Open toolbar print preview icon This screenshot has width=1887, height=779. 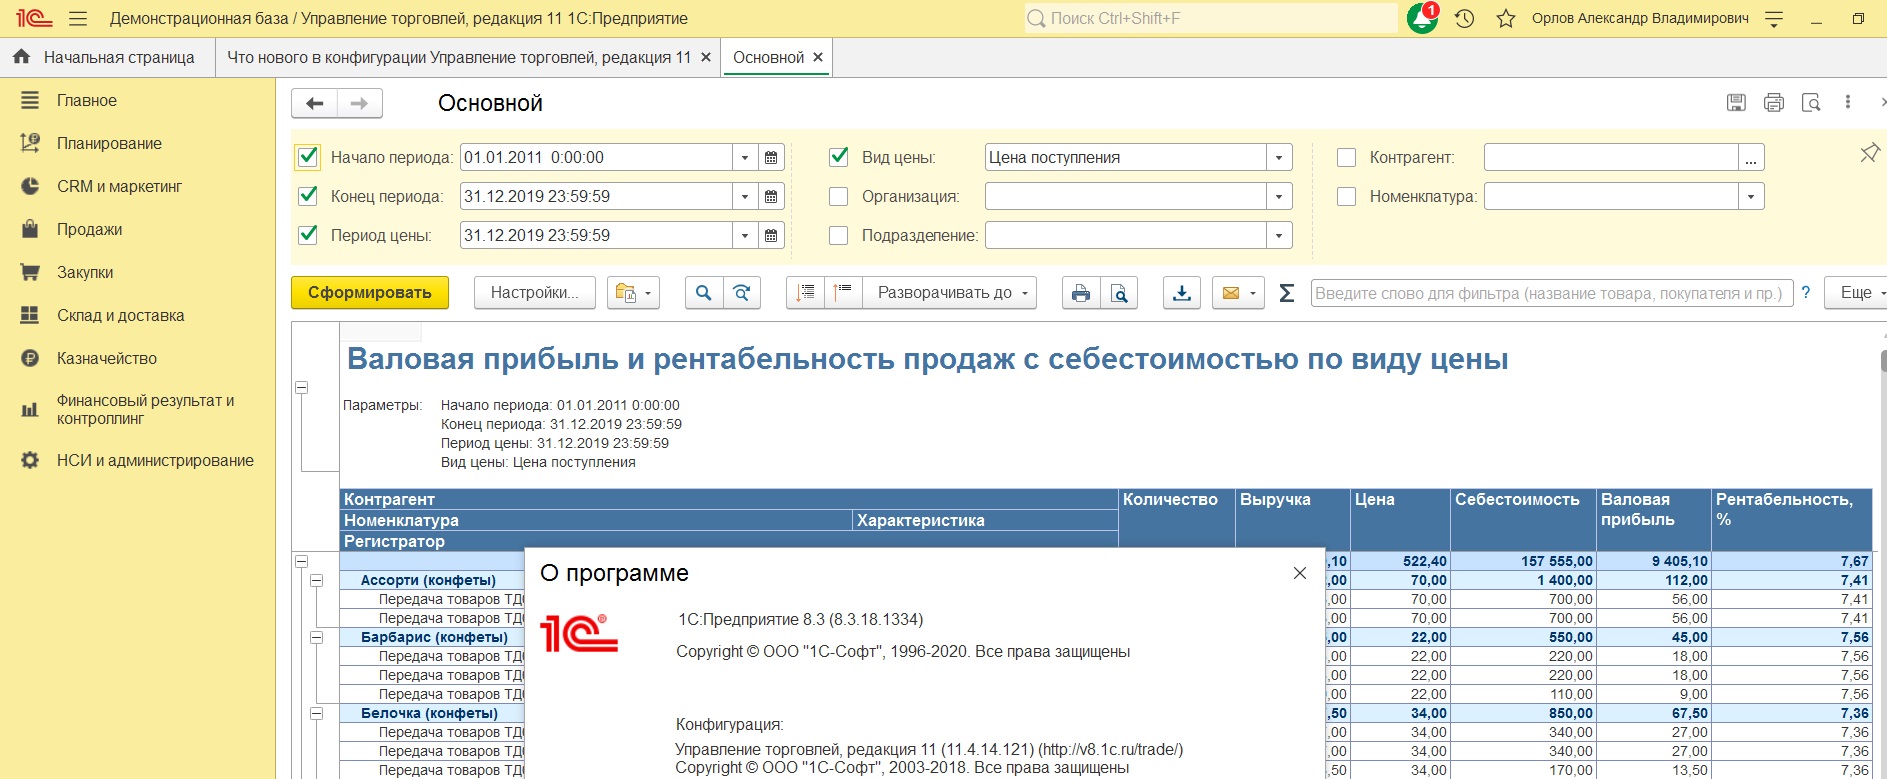click(1119, 293)
